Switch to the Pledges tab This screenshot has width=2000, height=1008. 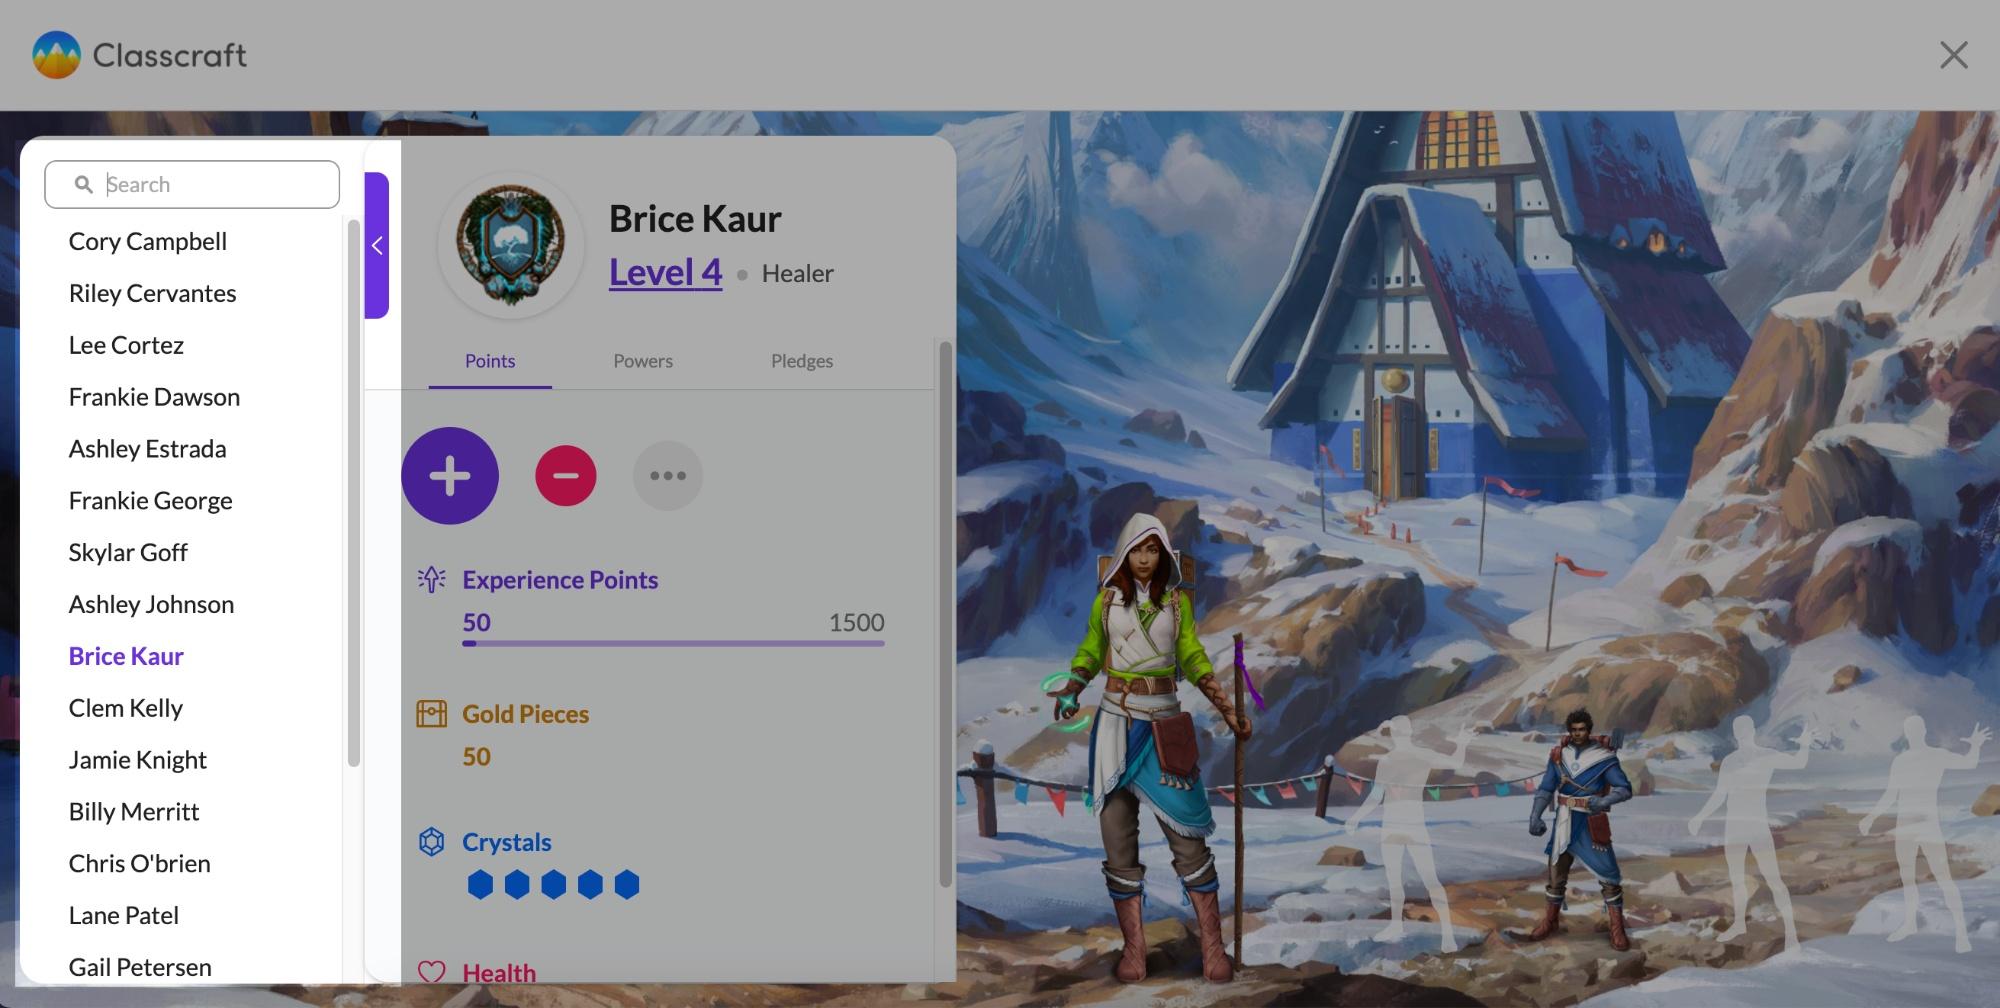(x=802, y=361)
